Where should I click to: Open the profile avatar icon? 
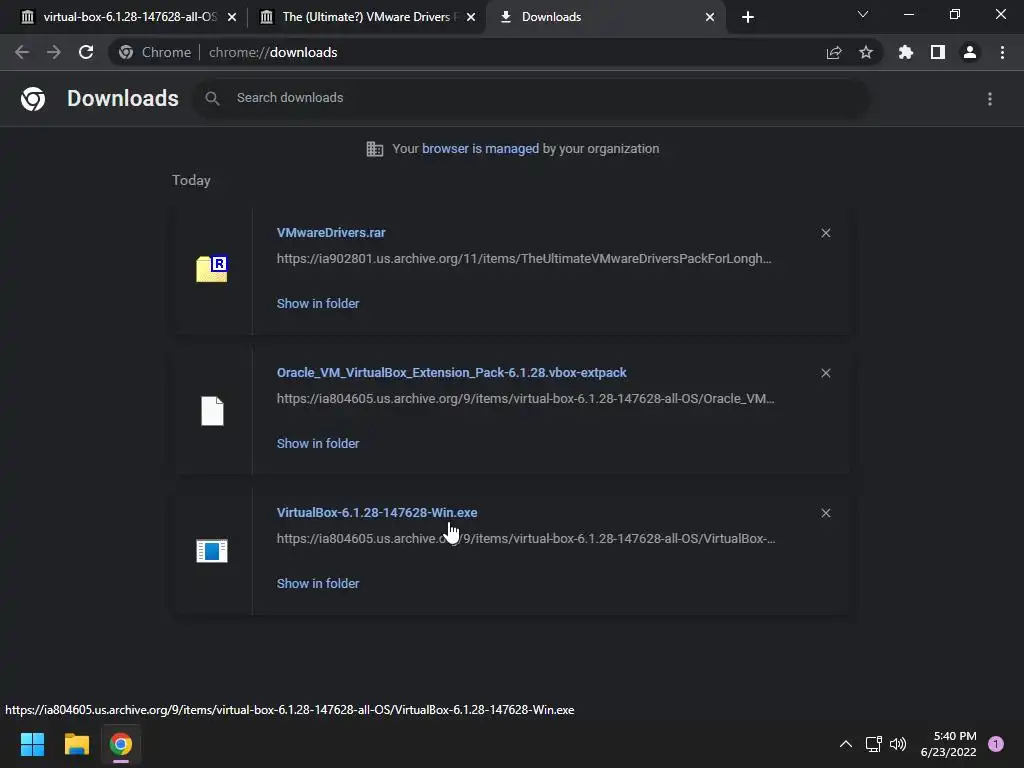click(x=970, y=52)
